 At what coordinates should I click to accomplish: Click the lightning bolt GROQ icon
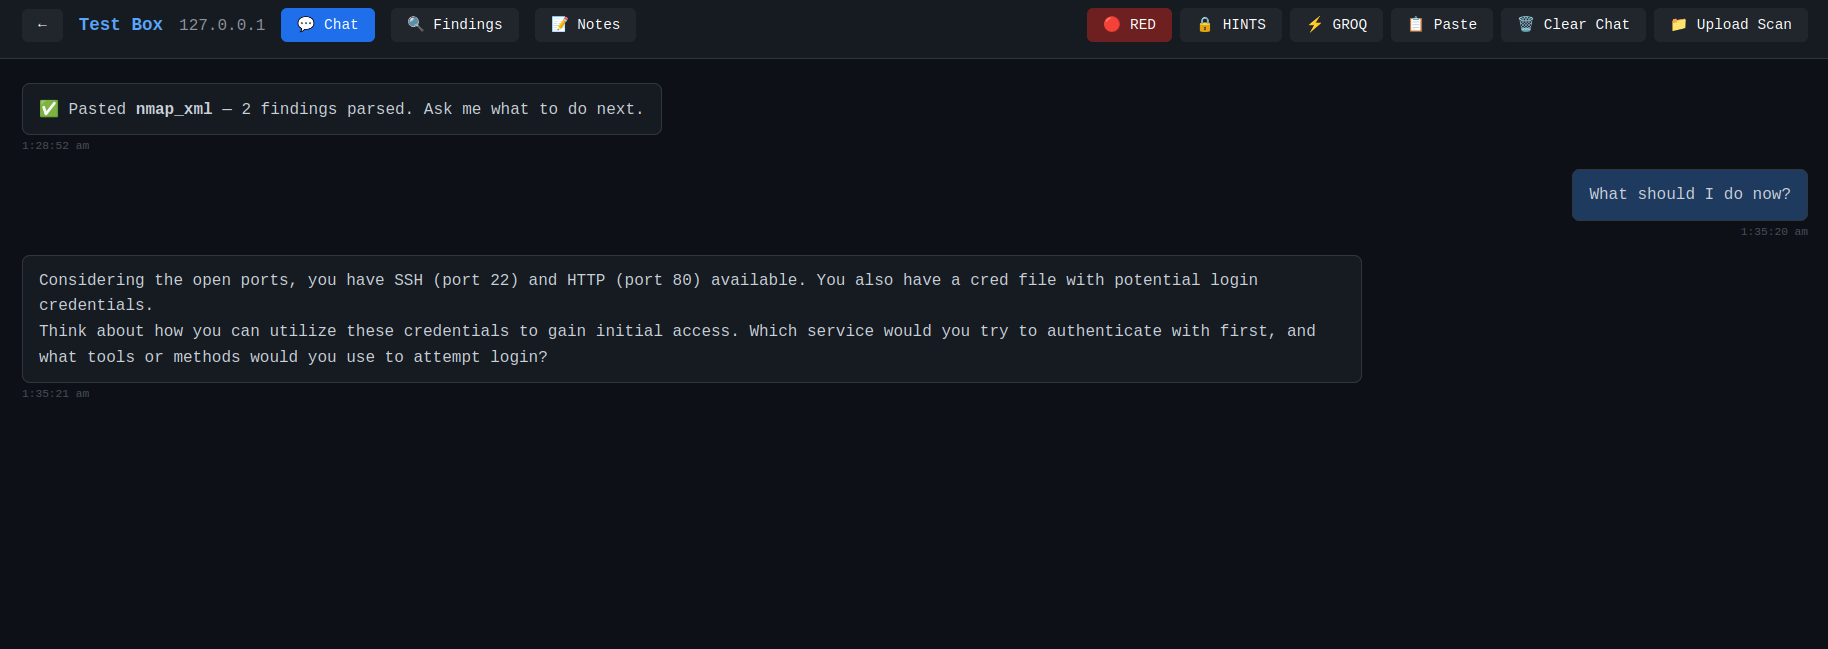(x=1315, y=25)
